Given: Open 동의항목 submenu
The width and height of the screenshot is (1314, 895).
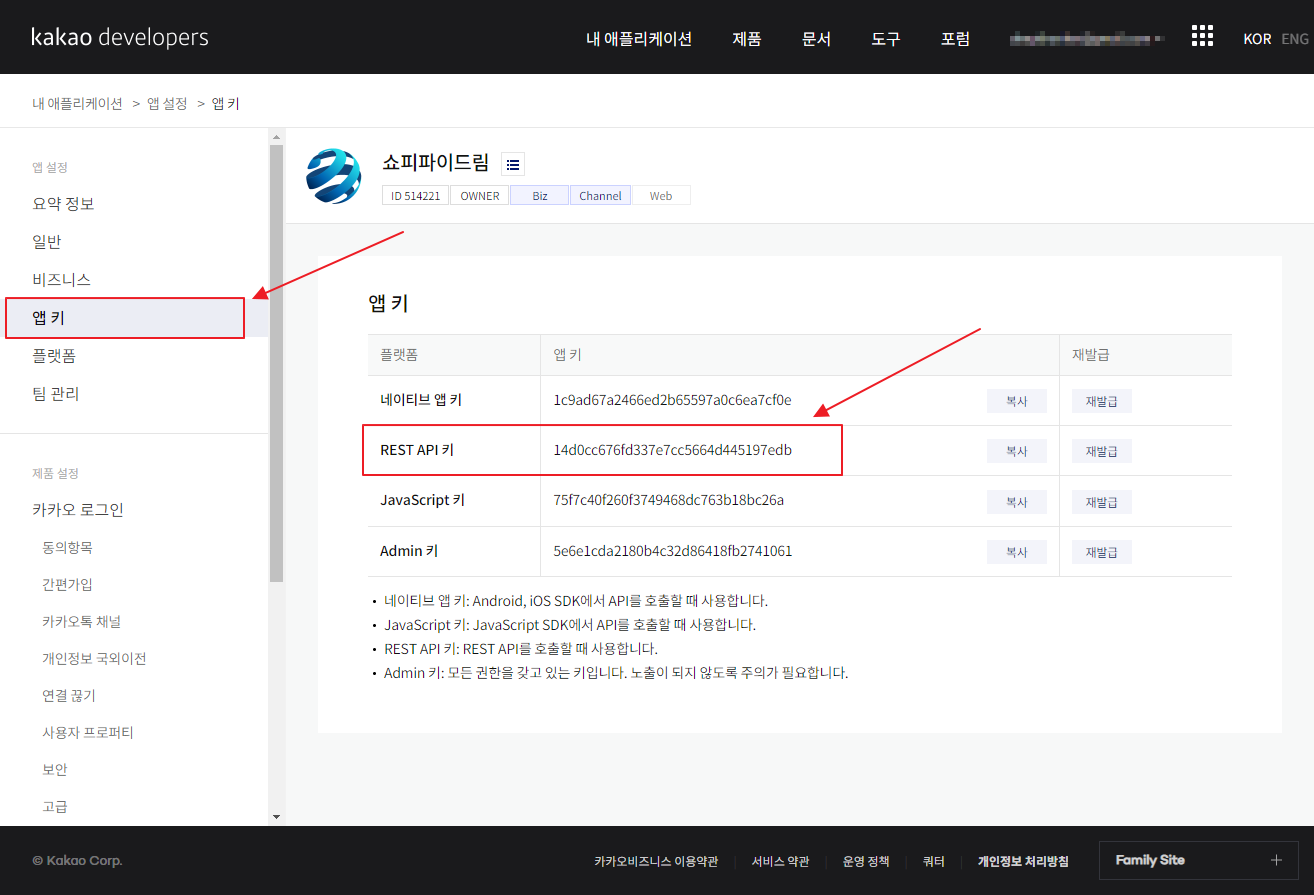Looking at the screenshot, I should click(67, 548).
